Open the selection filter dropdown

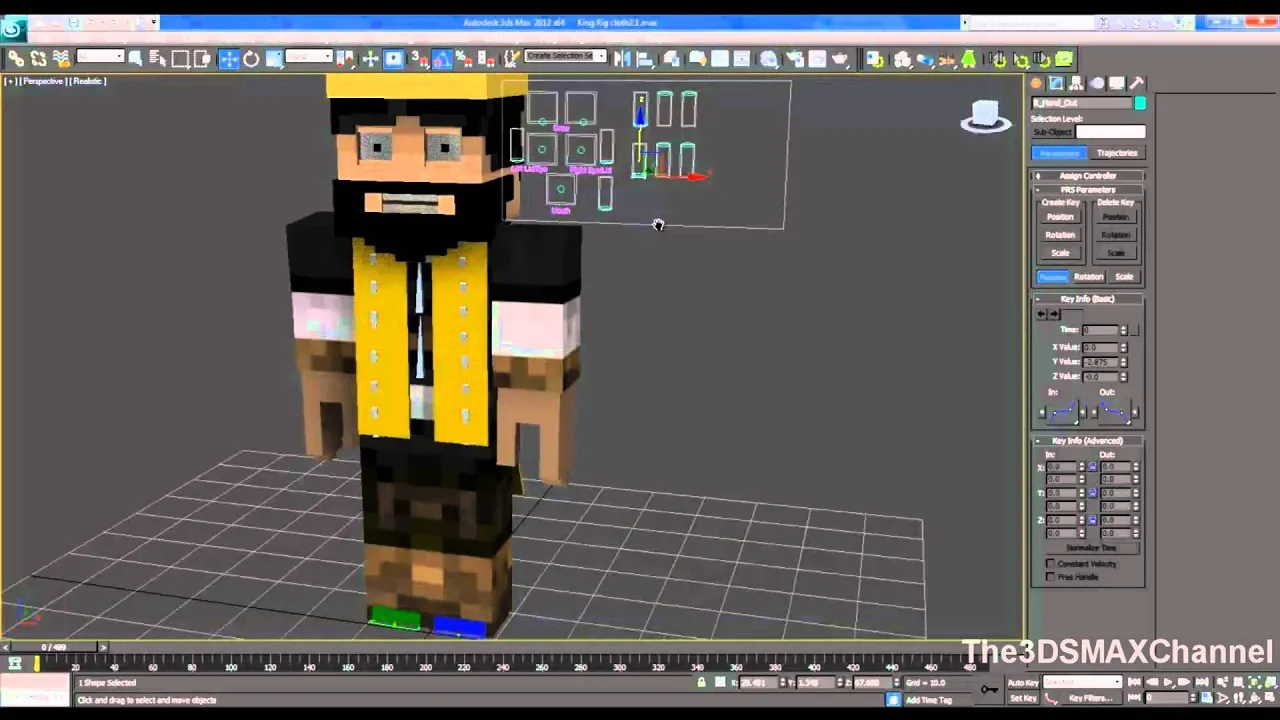coord(100,56)
